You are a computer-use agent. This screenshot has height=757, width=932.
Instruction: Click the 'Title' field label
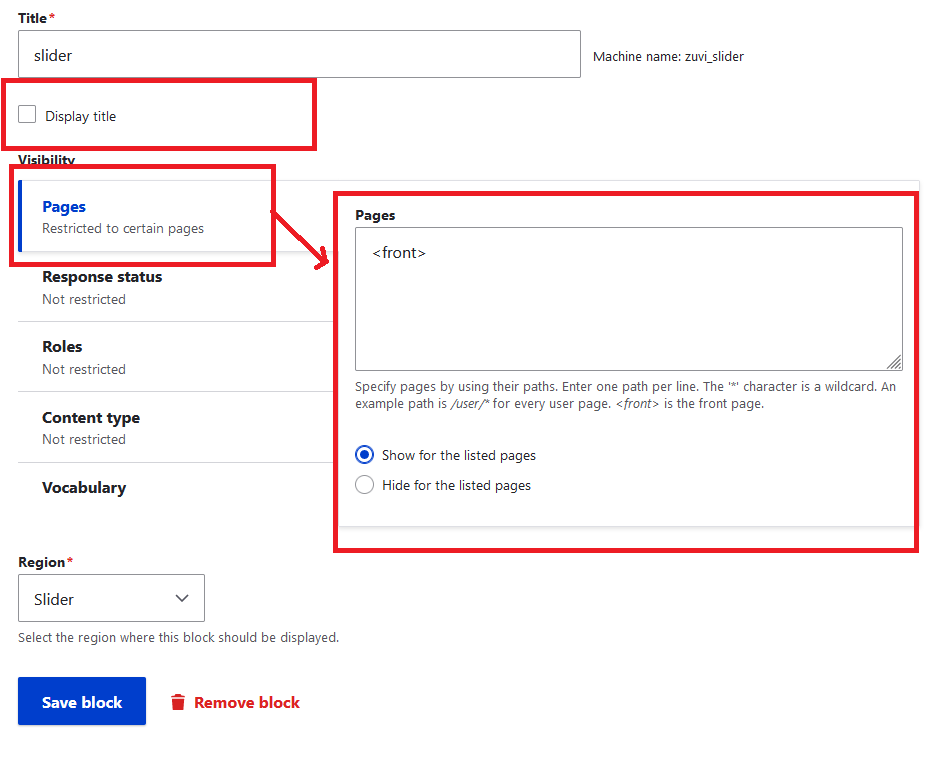click(x=33, y=19)
